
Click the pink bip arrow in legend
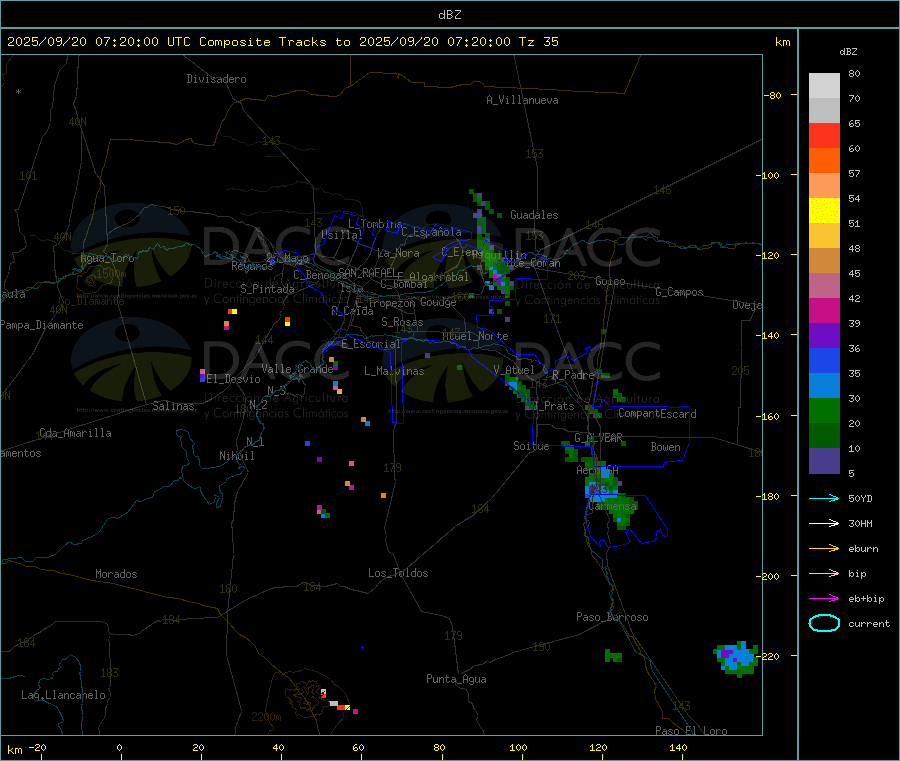(x=824, y=573)
